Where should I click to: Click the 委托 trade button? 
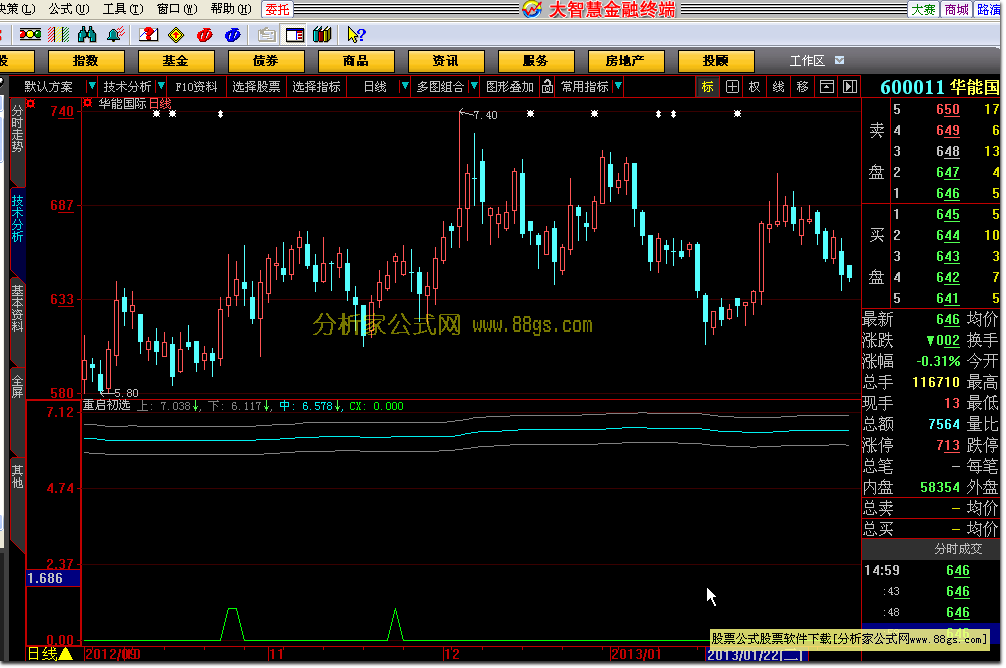click(277, 9)
